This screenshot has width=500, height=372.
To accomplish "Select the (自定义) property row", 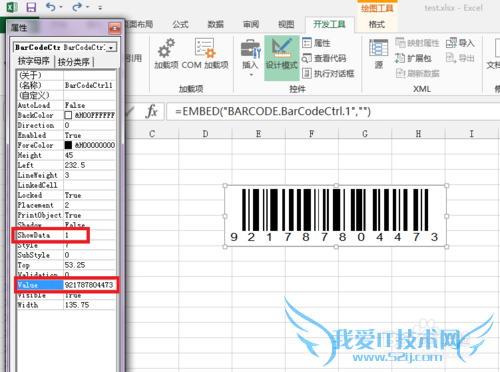I will coord(66,95).
